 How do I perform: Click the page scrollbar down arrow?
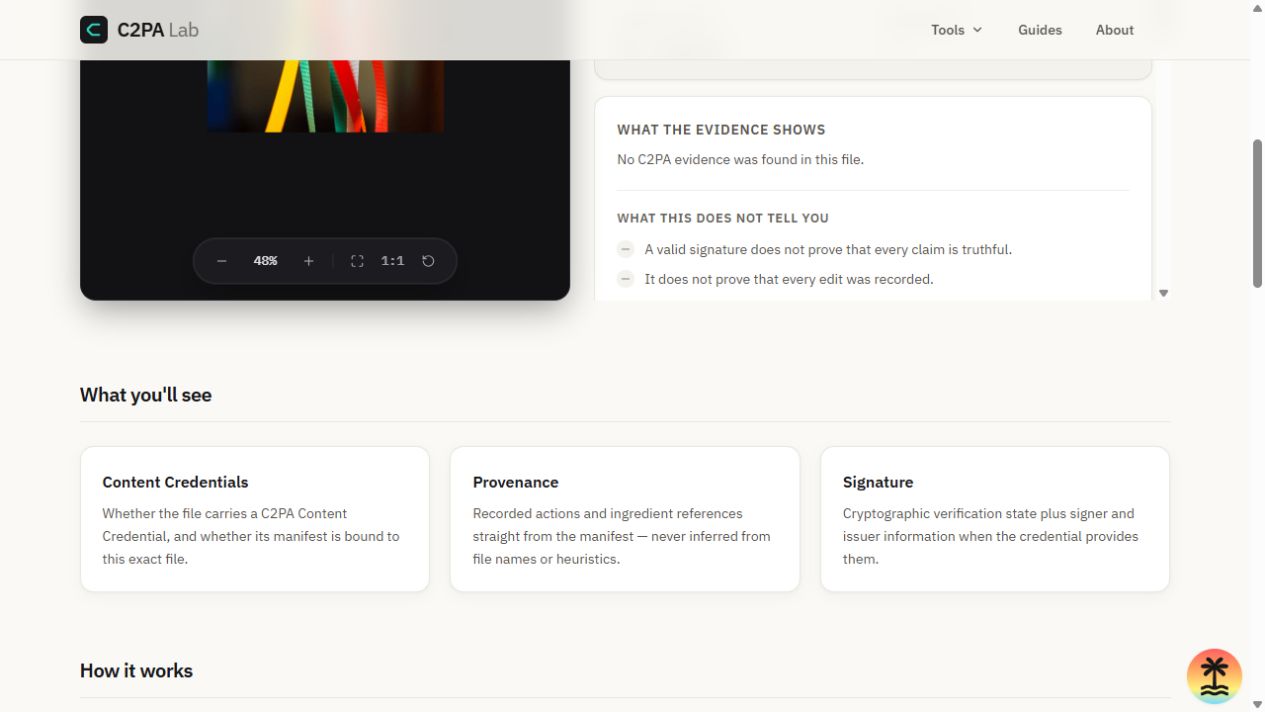pyautogui.click(x=1257, y=704)
